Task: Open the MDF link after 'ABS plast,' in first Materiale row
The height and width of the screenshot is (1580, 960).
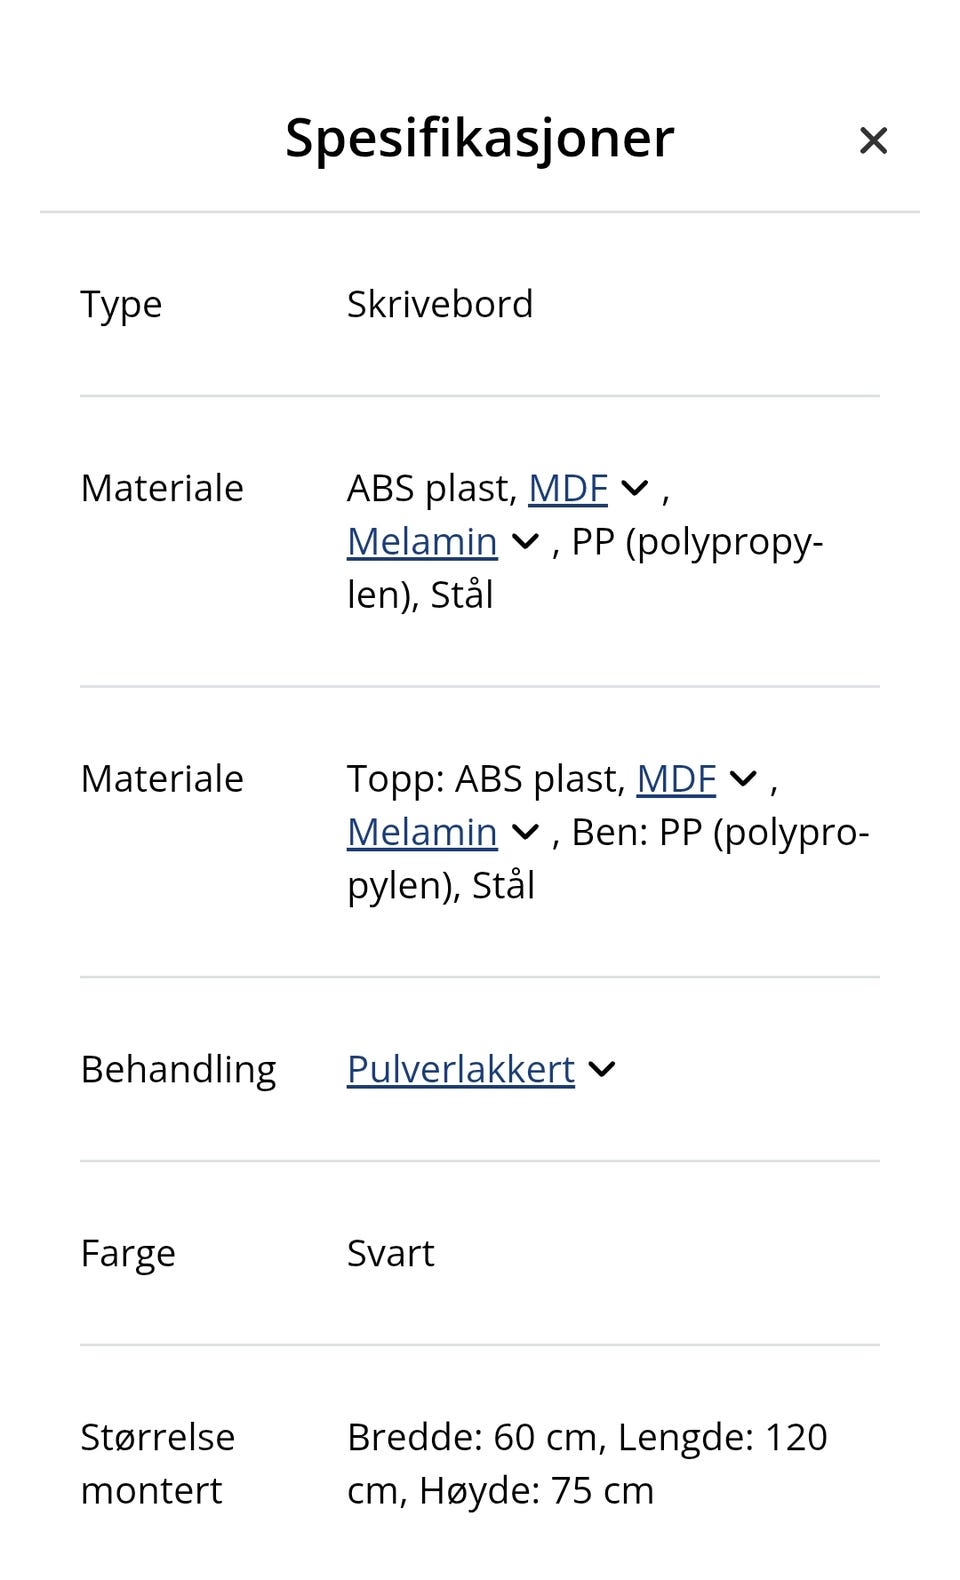Action: (x=568, y=489)
